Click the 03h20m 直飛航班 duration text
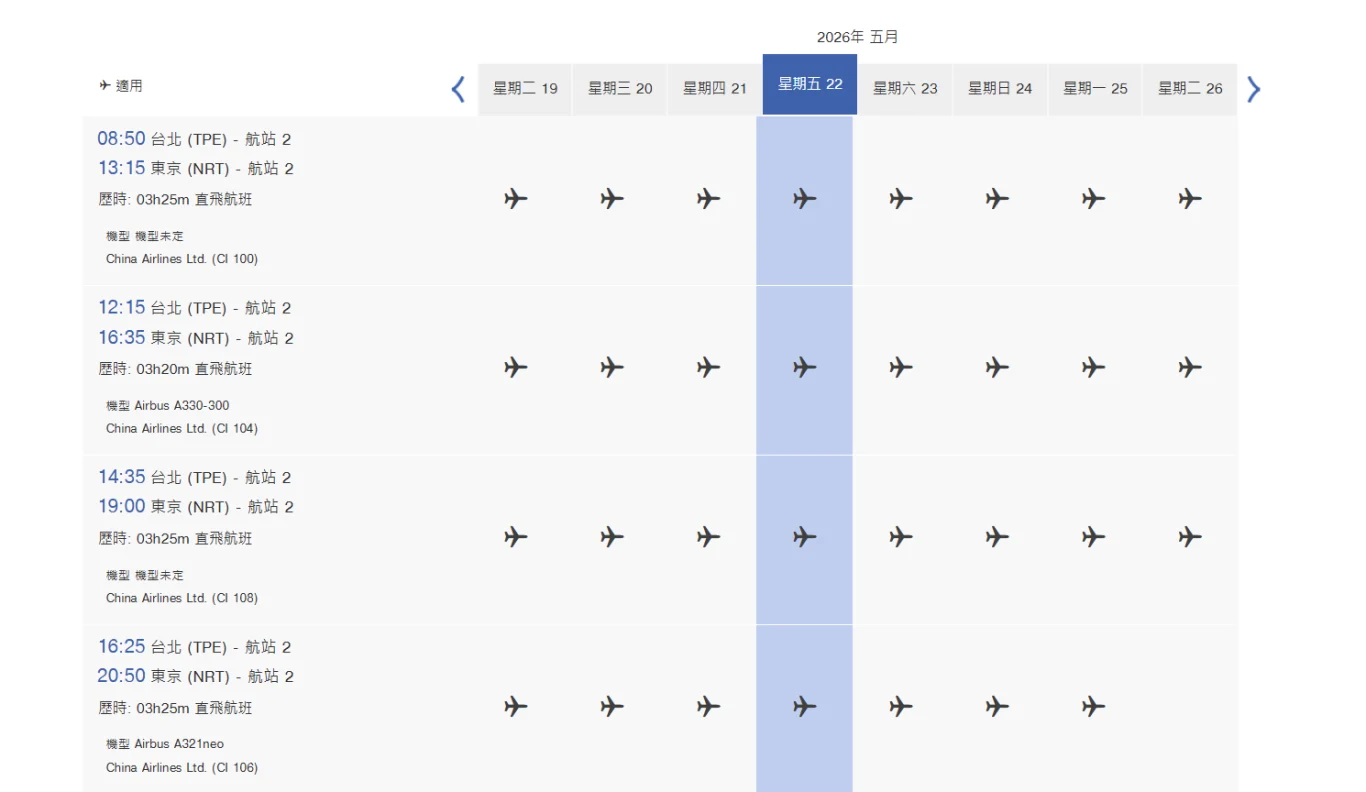This screenshot has height=792, width=1366. tap(194, 369)
